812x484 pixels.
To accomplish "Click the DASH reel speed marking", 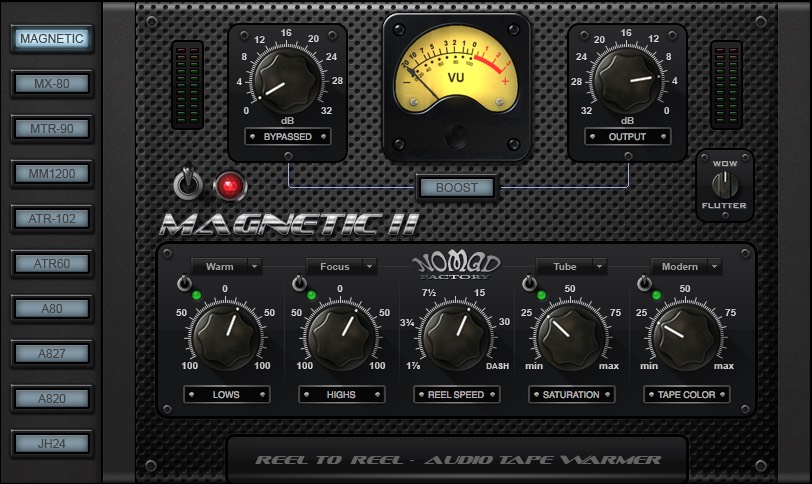I will 497,366.
